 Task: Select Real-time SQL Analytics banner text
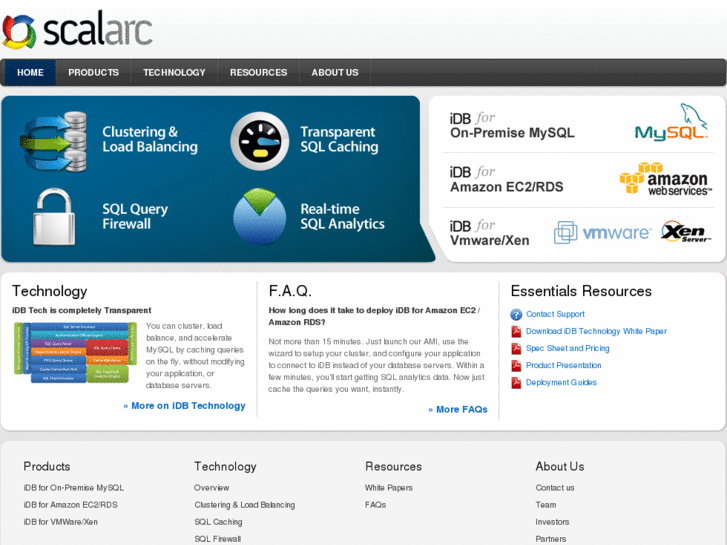coord(342,216)
